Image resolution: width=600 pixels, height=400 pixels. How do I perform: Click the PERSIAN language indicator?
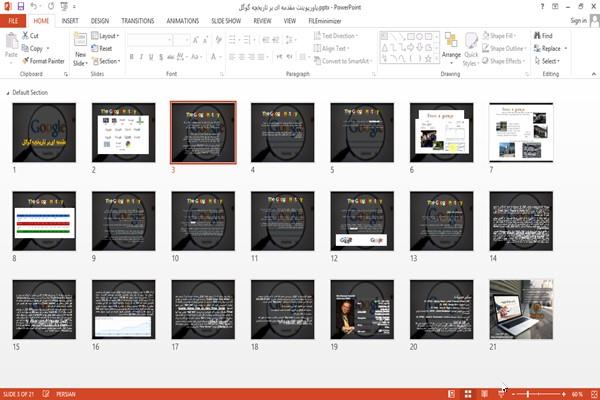[66, 394]
